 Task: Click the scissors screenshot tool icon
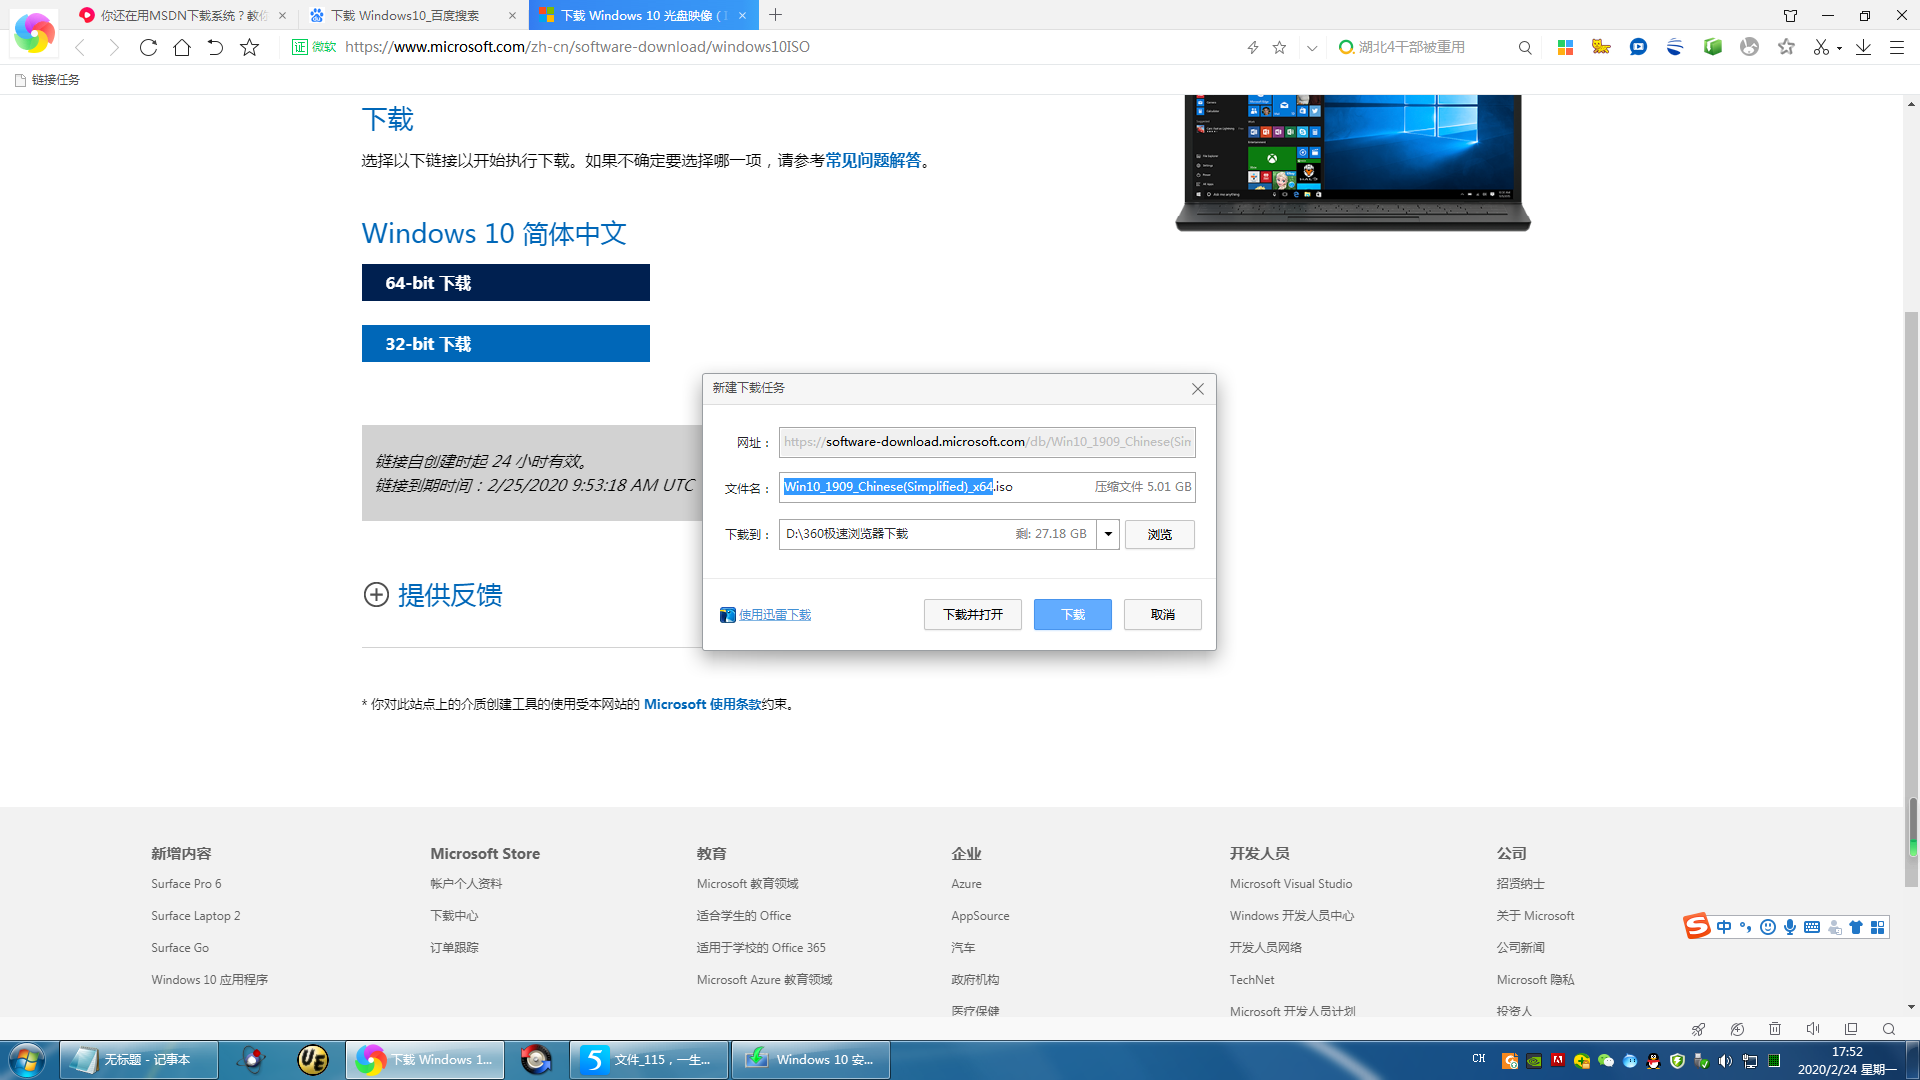1821,47
